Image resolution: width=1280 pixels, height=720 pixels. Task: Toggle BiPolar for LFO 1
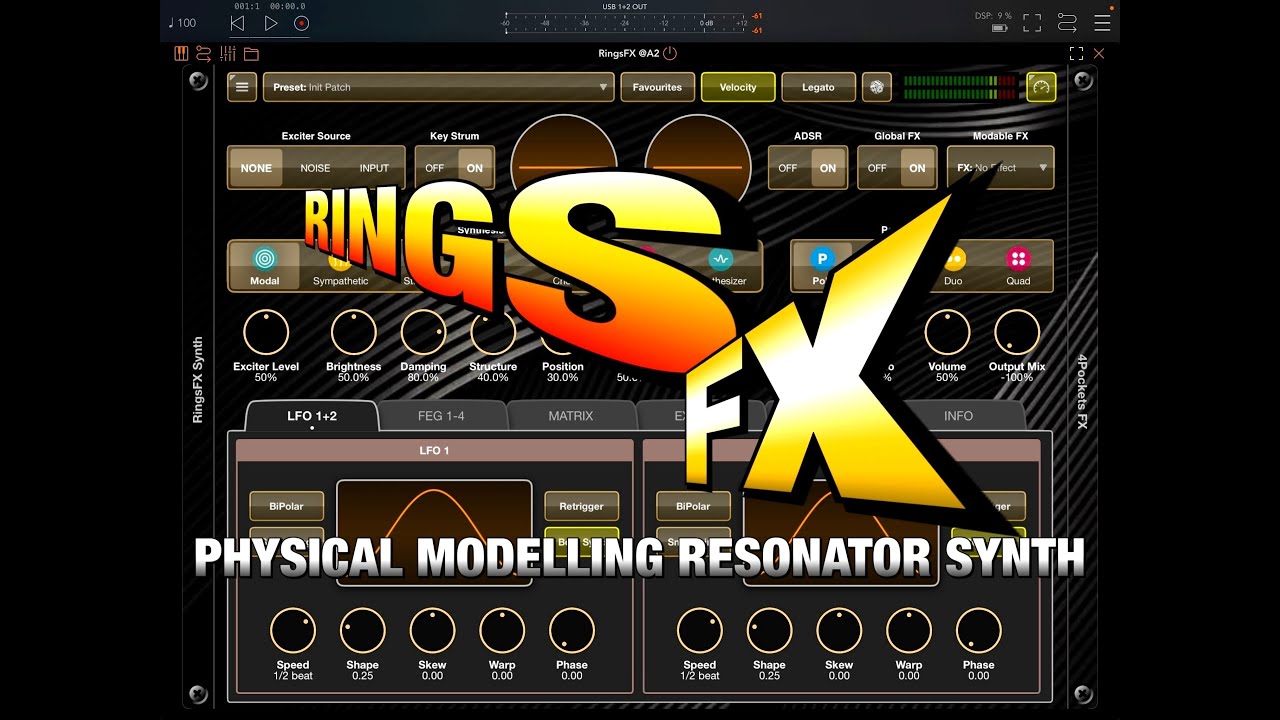click(x=286, y=506)
